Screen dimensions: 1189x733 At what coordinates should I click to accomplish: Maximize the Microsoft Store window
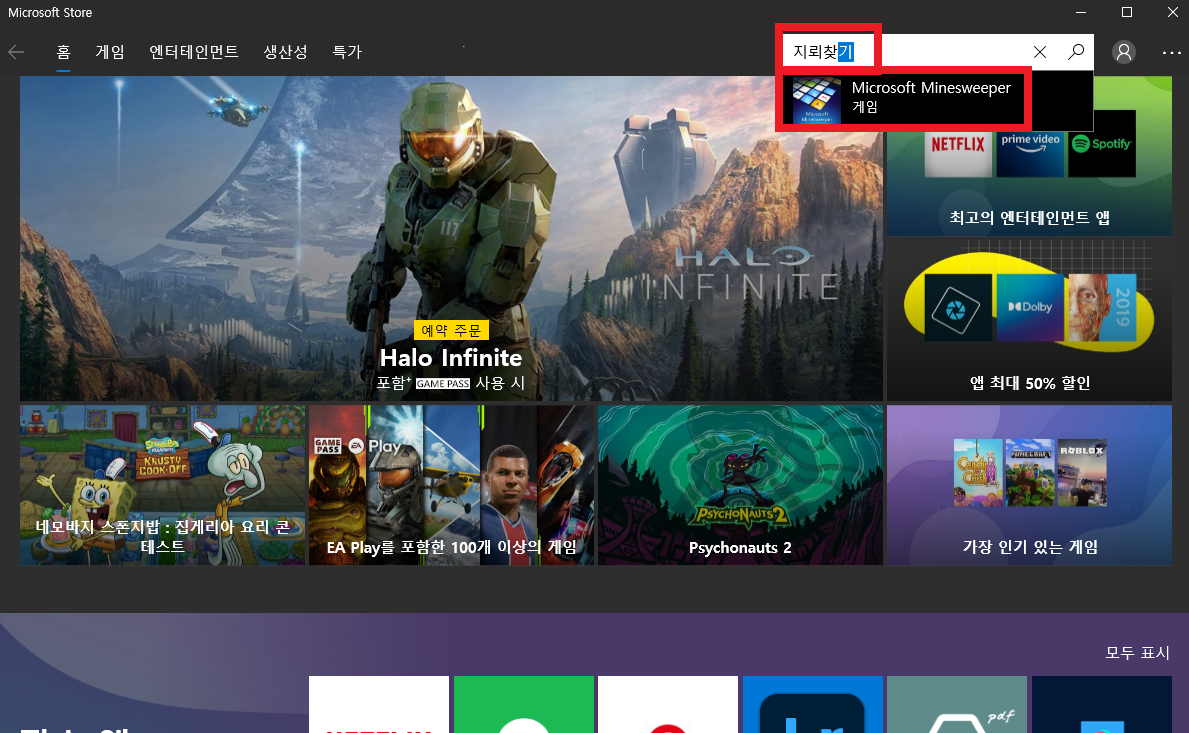(1127, 12)
